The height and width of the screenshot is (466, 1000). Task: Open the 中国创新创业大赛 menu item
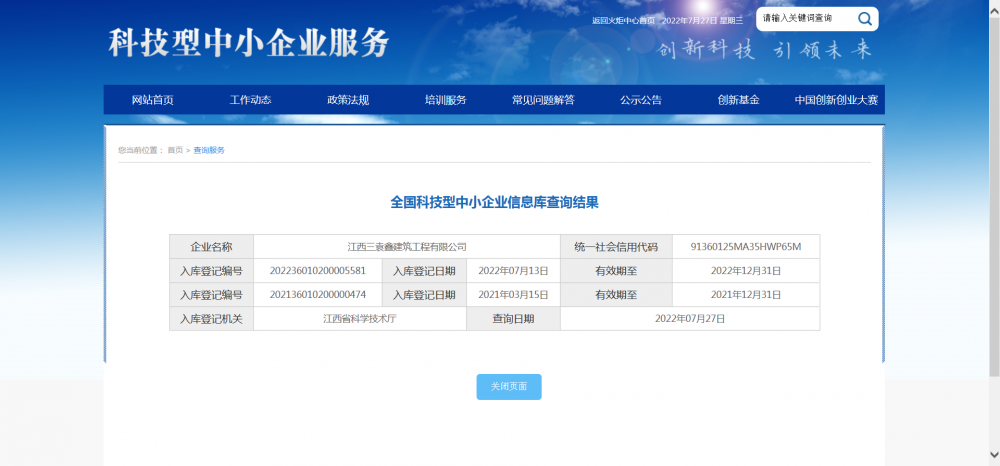[x=836, y=100]
